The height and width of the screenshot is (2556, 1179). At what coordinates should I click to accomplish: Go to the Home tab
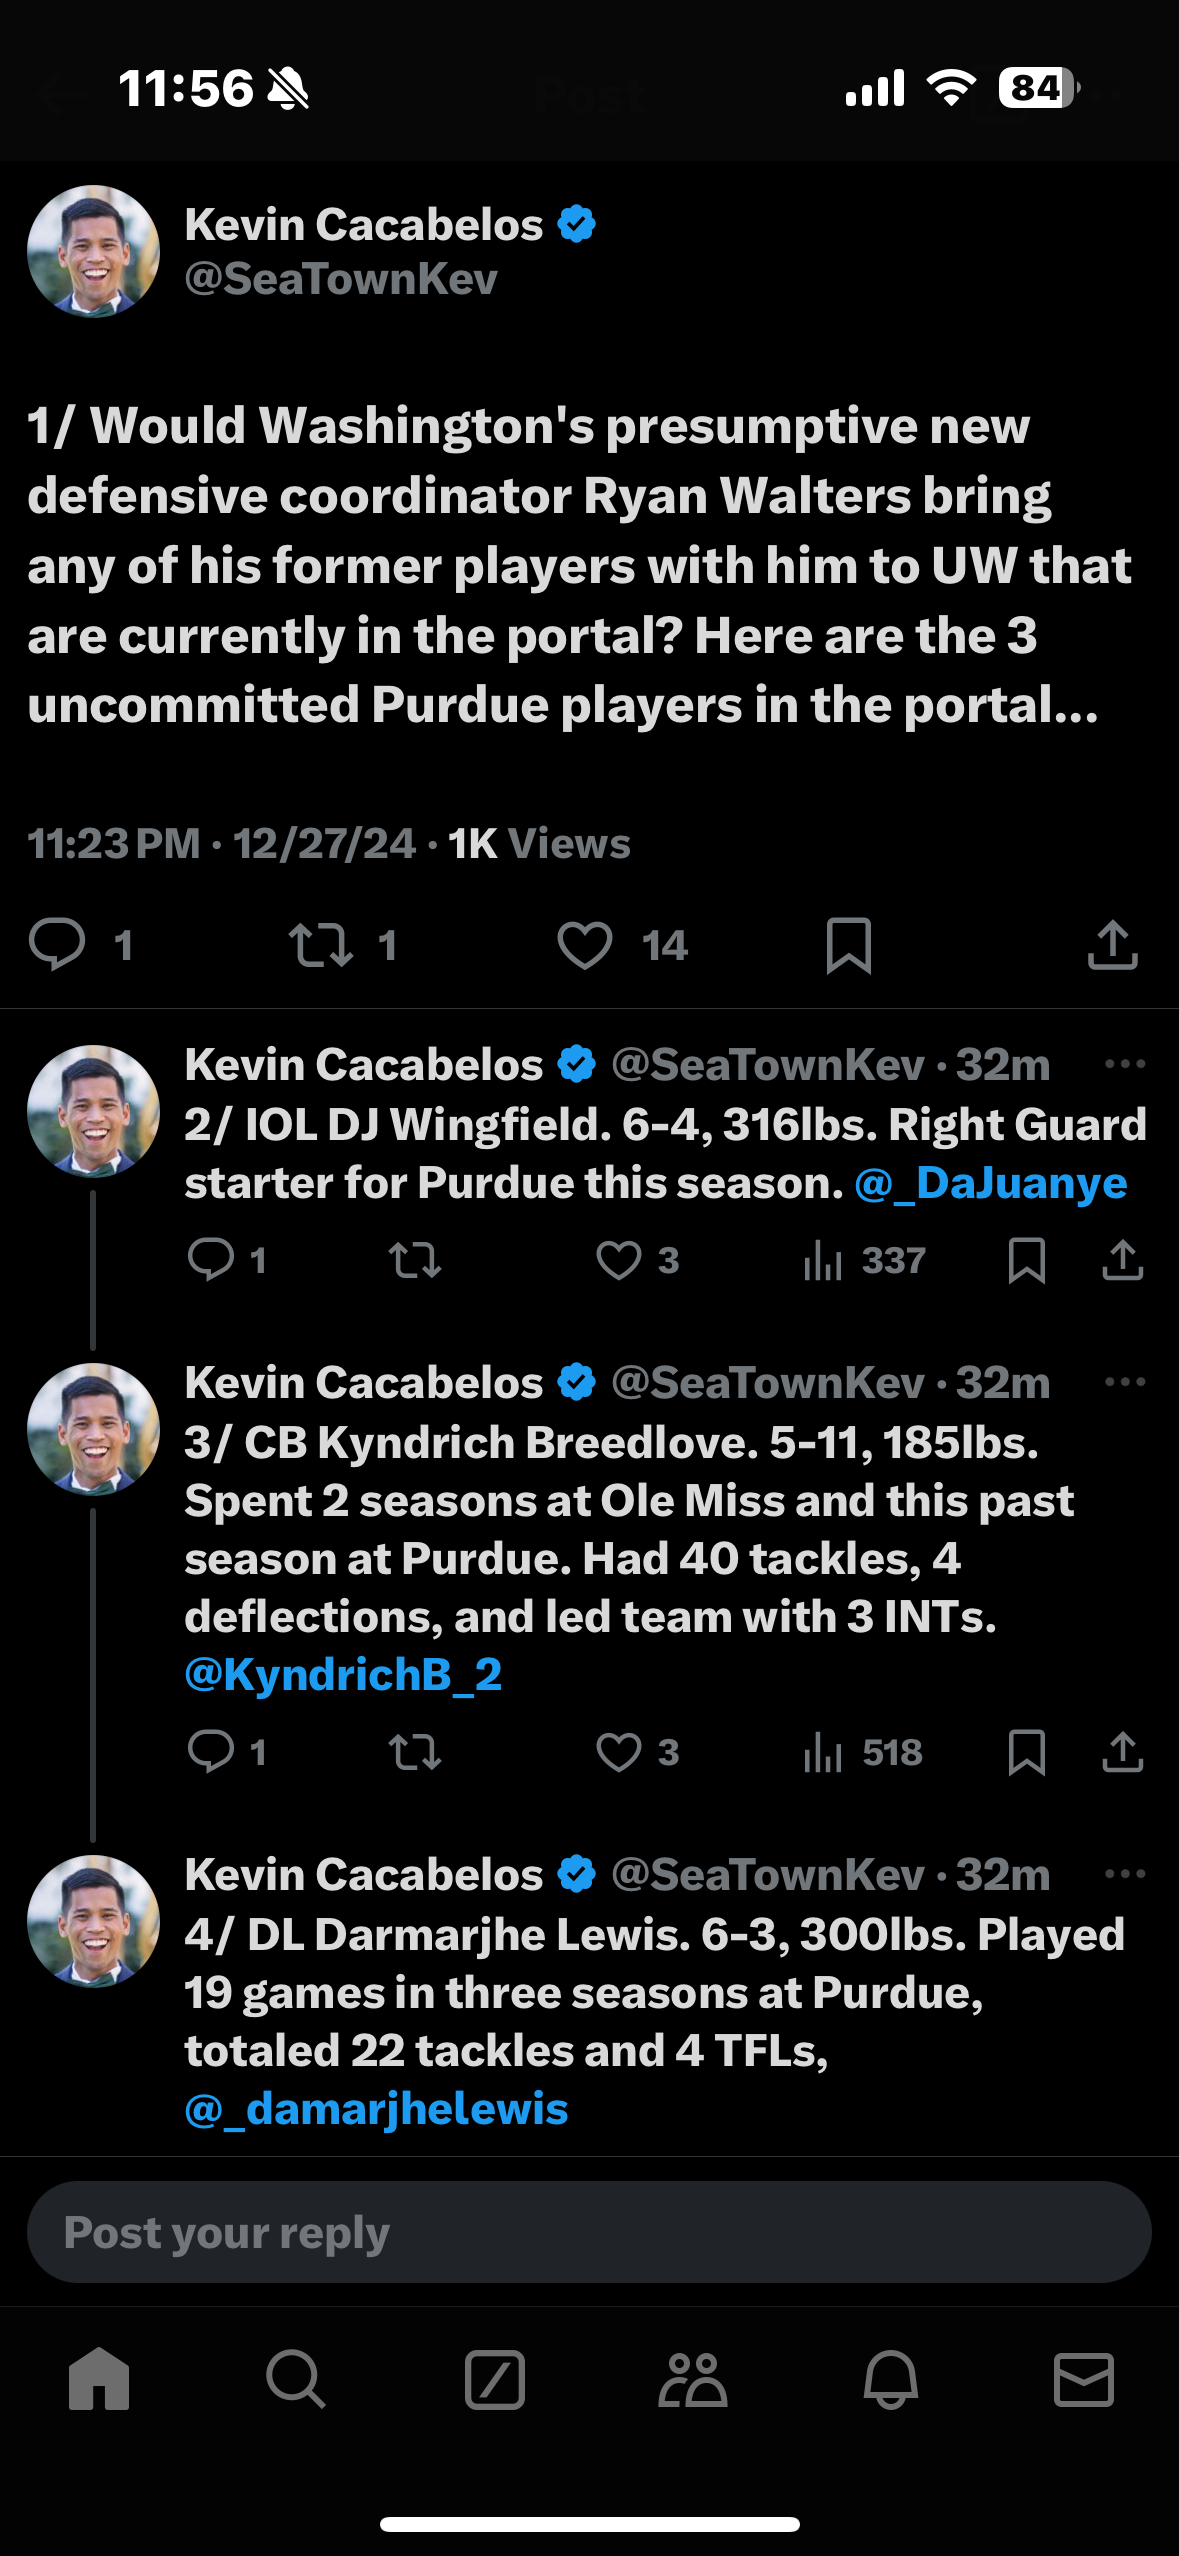99,2379
